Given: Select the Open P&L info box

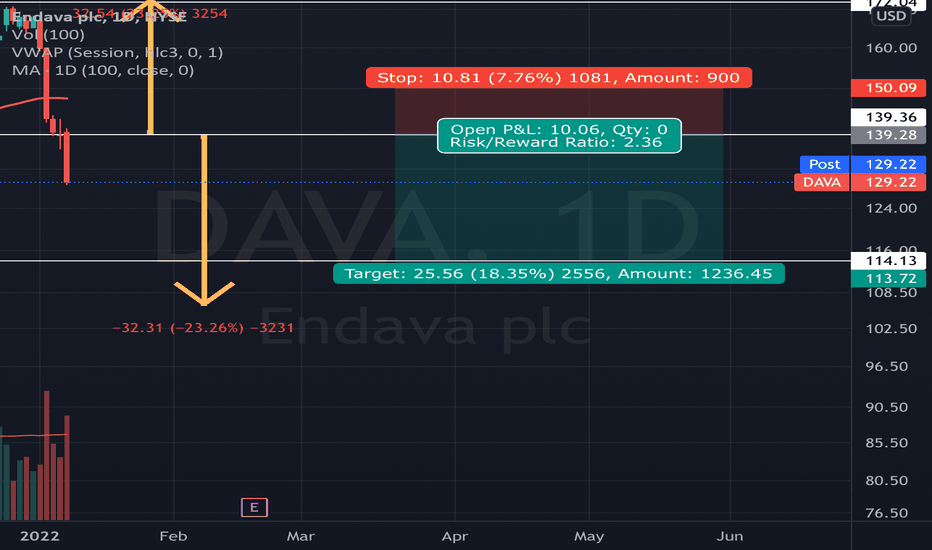Looking at the screenshot, I should [559, 136].
